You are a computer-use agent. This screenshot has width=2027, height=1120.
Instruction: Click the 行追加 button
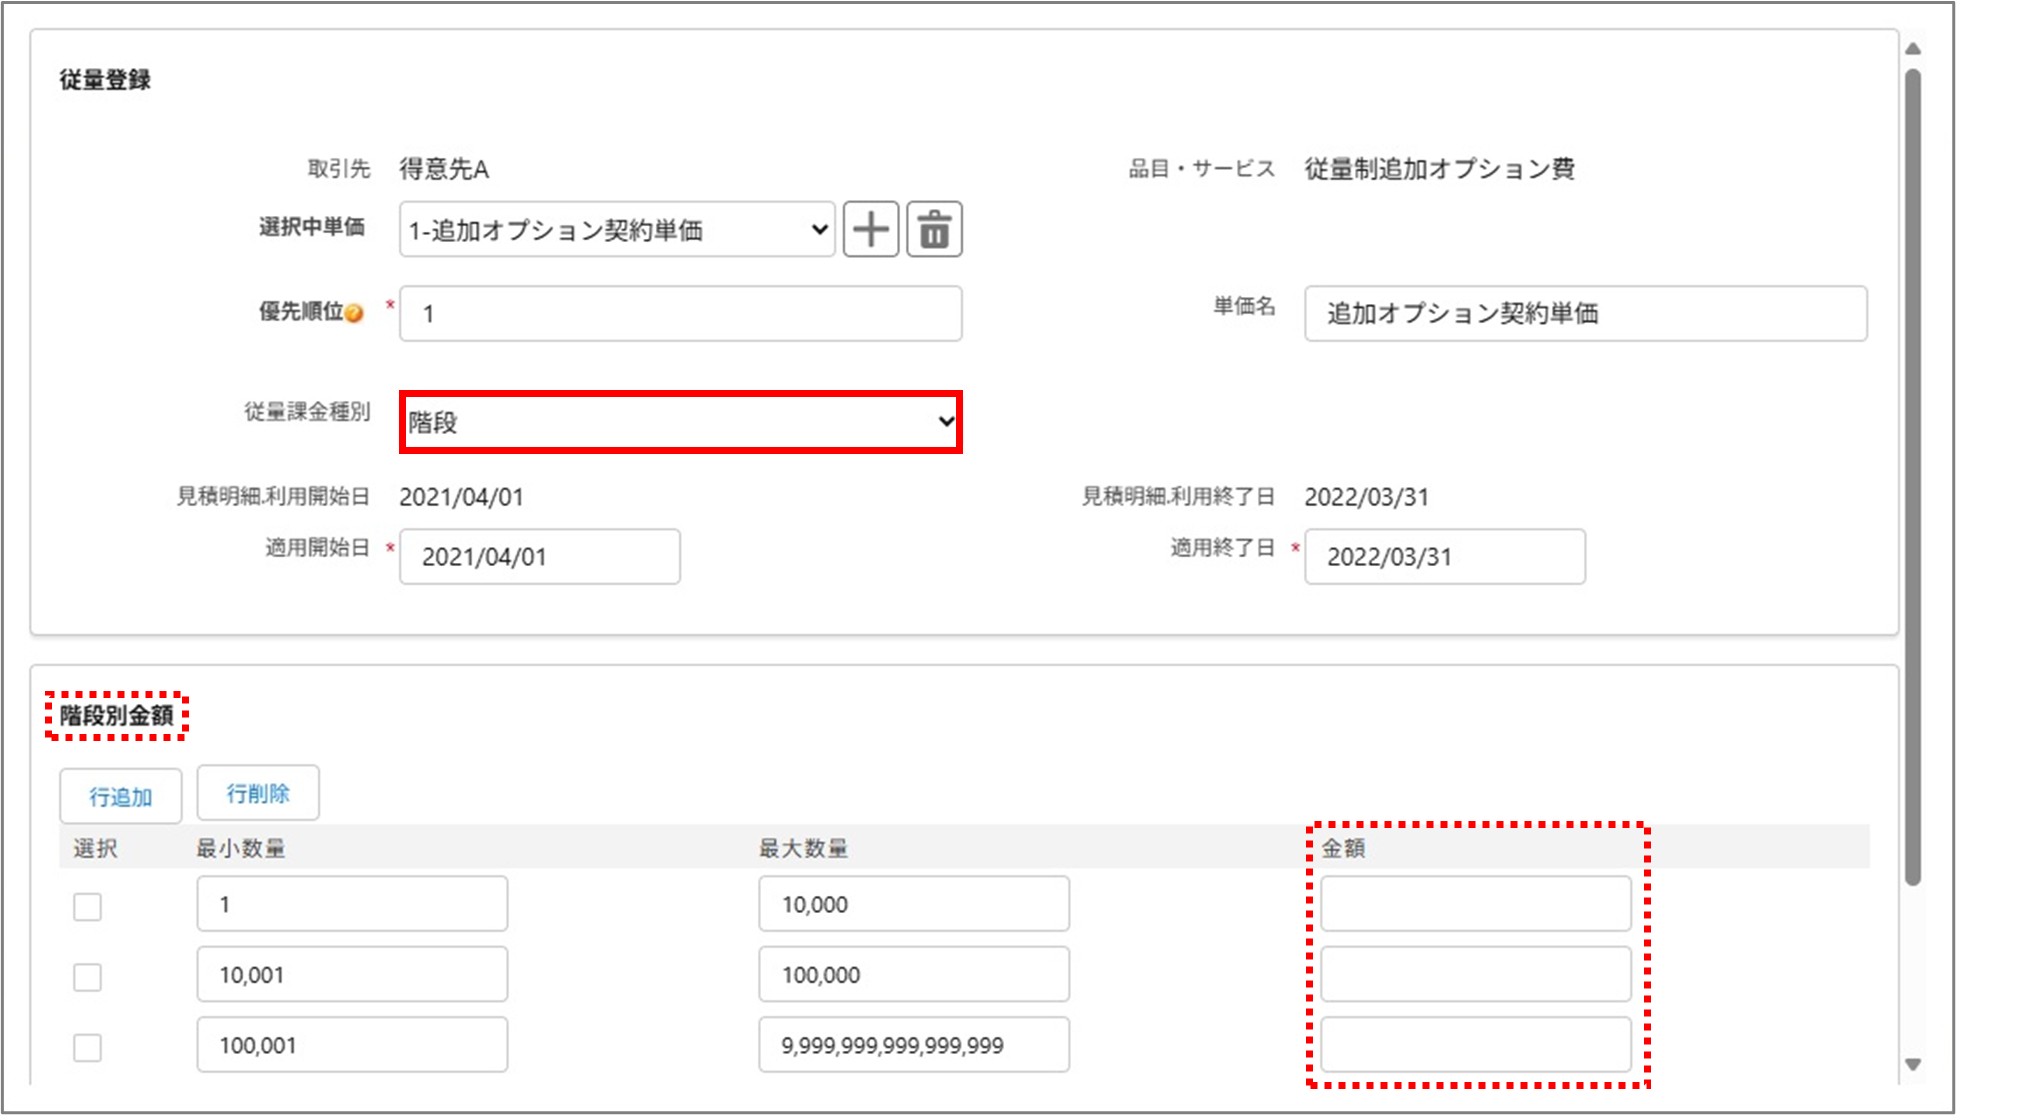click(x=120, y=796)
